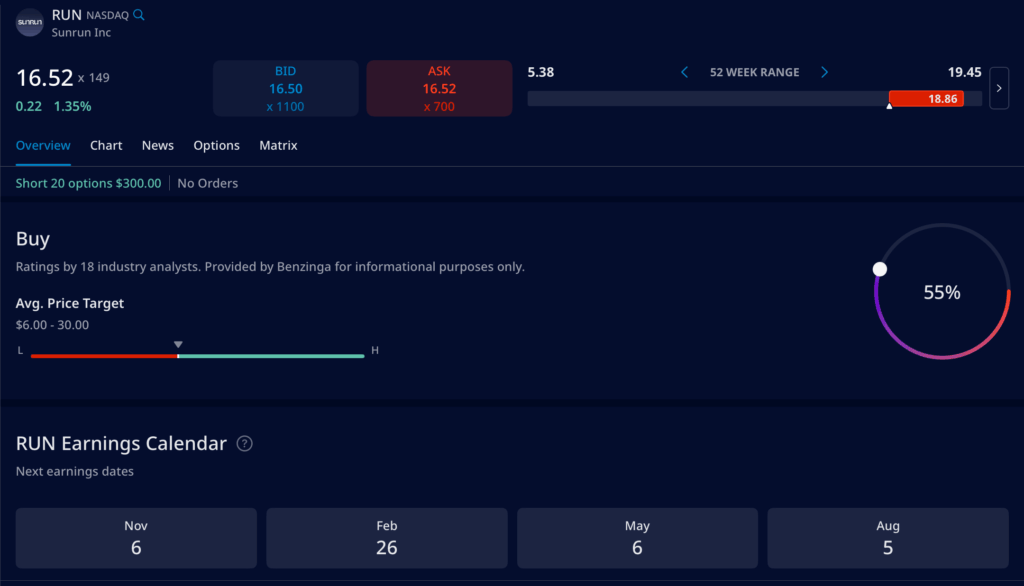Select the Nov 6 earnings date card

coord(136,537)
